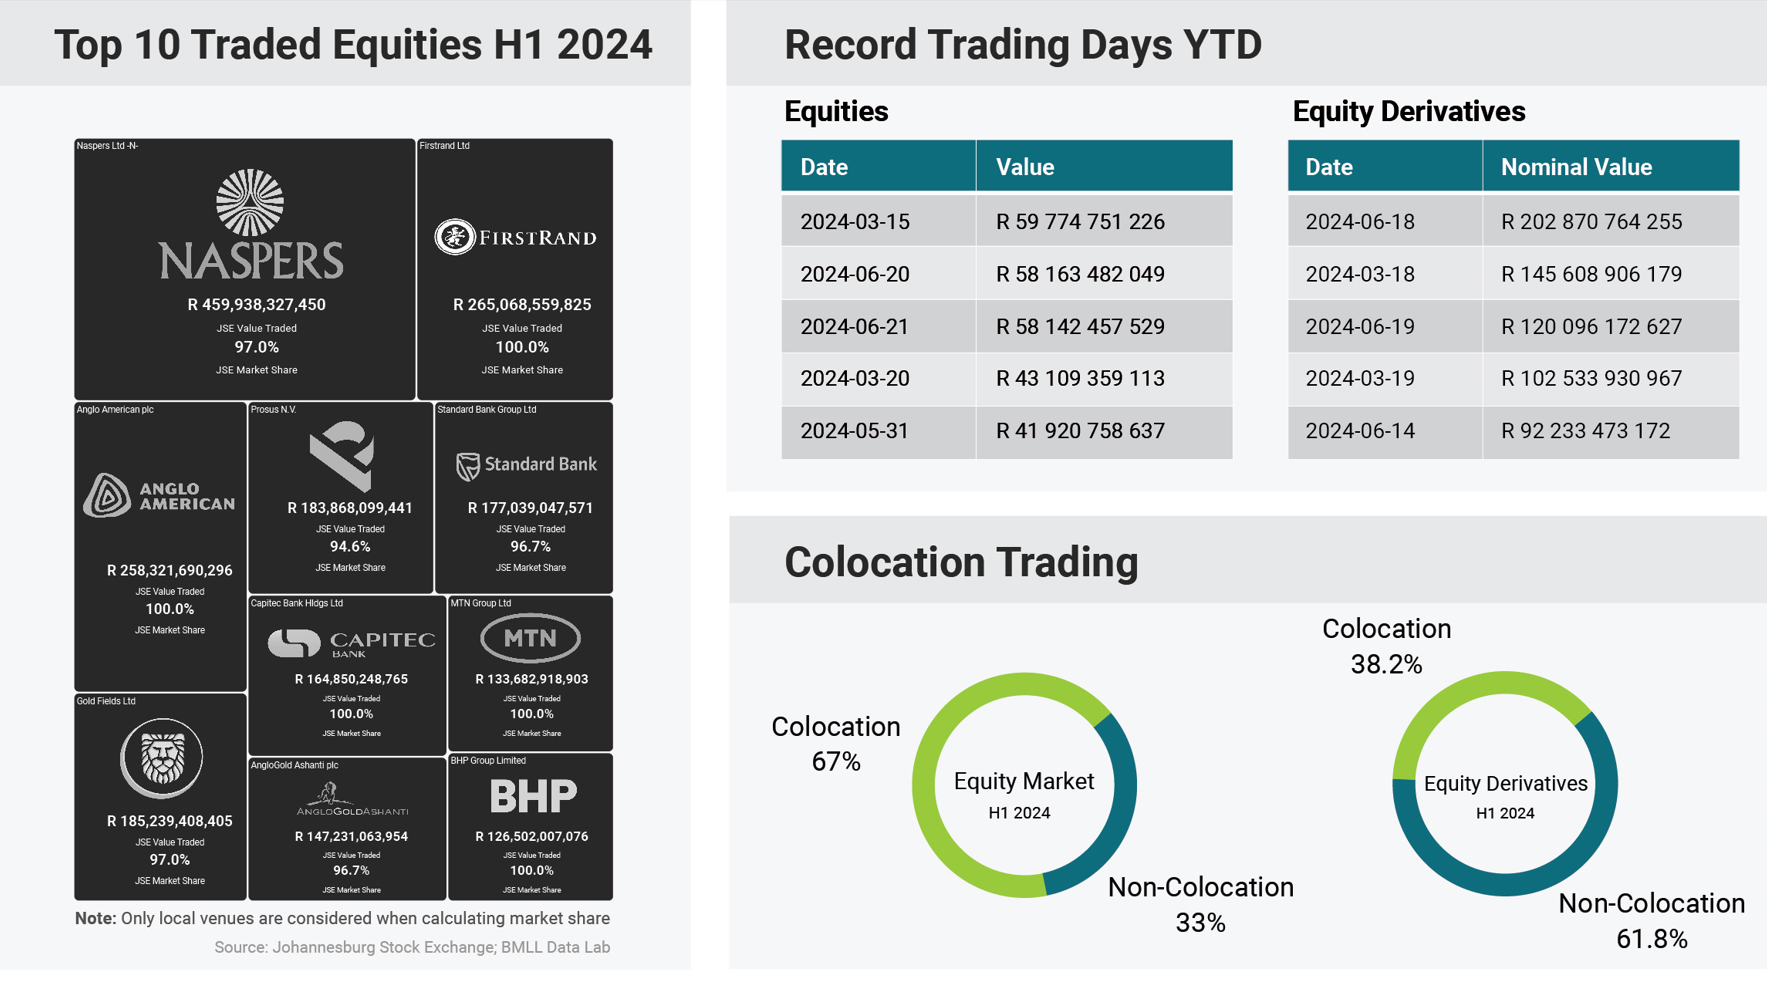Click the Gold Fields lion logo
Viewport: 1767px width, 988px height.
pyautogui.click(x=161, y=758)
